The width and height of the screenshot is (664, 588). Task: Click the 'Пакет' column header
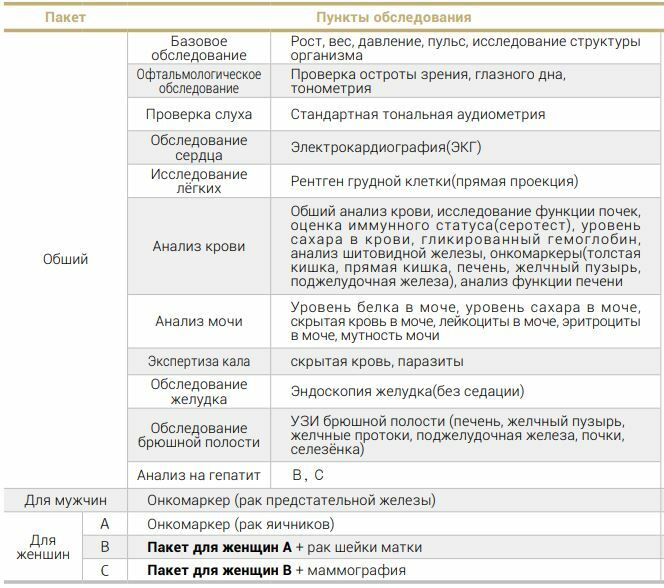tap(65, 17)
